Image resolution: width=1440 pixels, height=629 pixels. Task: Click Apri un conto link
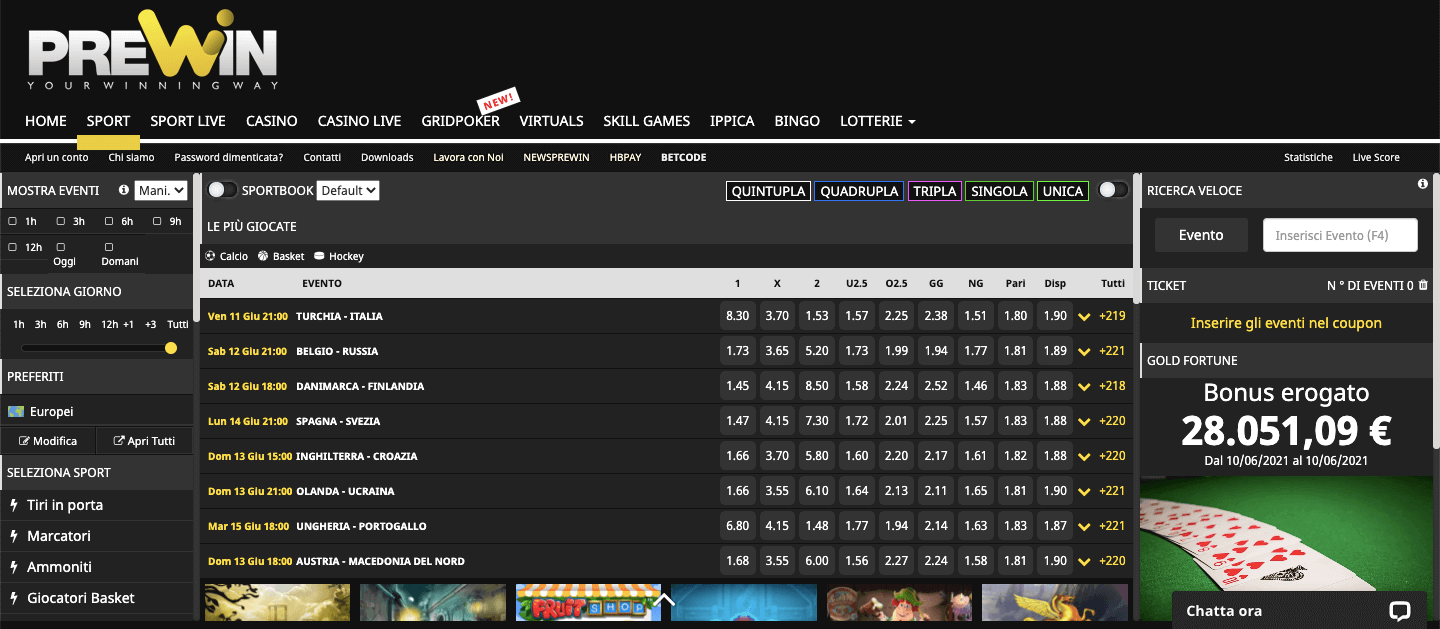[x=57, y=157]
